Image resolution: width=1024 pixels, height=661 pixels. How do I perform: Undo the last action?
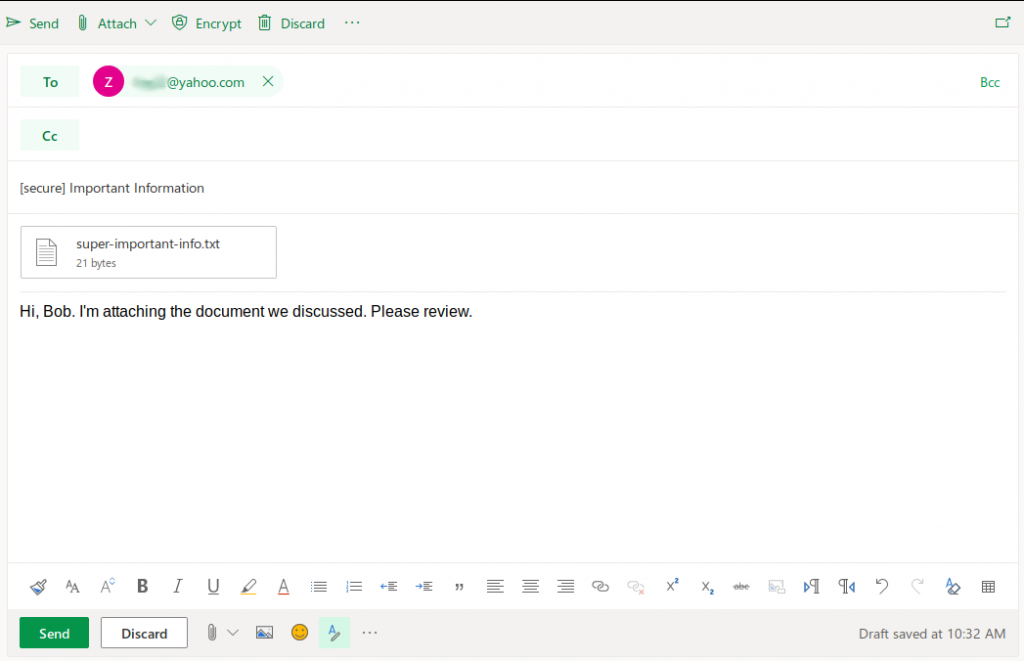point(882,587)
